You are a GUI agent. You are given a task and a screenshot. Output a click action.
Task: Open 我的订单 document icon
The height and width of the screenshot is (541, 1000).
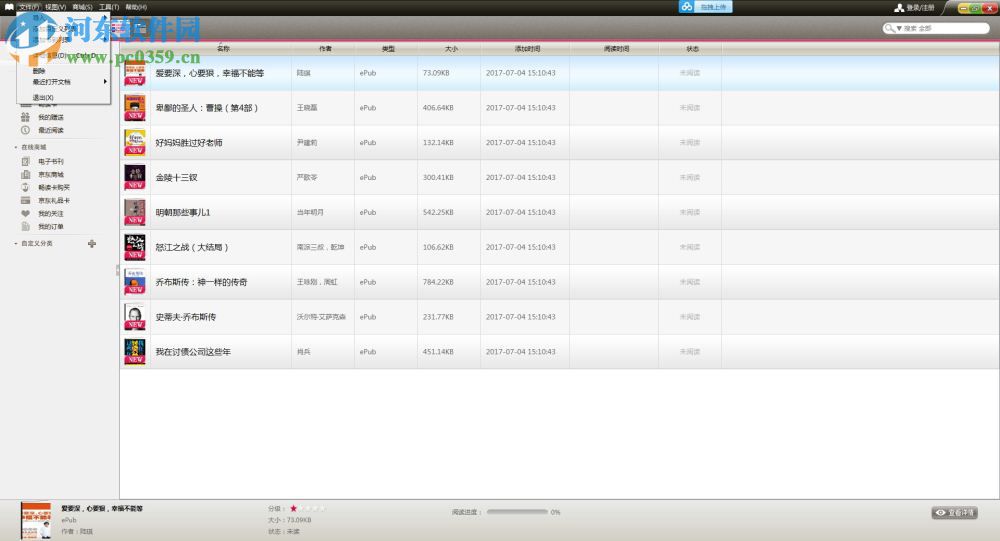click(x=26, y=226)
